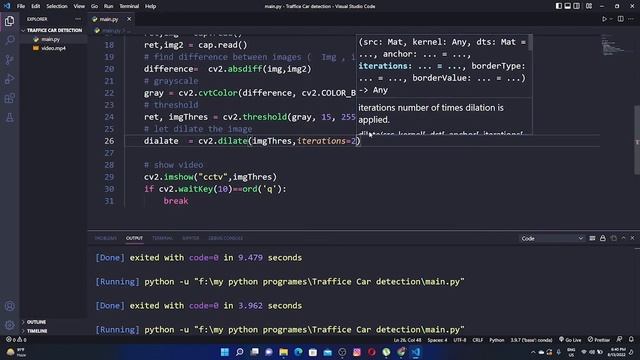This screenshot has width=640, height=360.
Task: Select video.mp4 in Explorer tree
Action: click(x=53, y=48)
